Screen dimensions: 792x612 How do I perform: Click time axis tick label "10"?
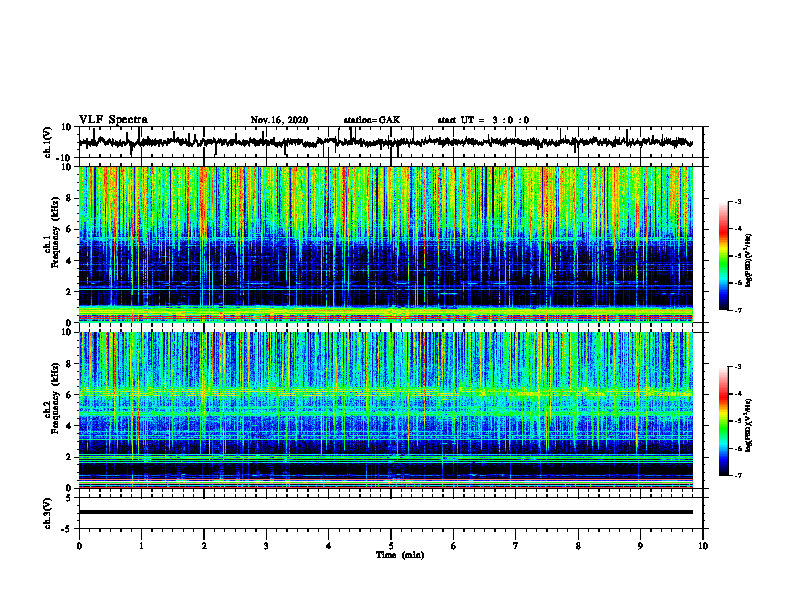[x=703, y=546]
